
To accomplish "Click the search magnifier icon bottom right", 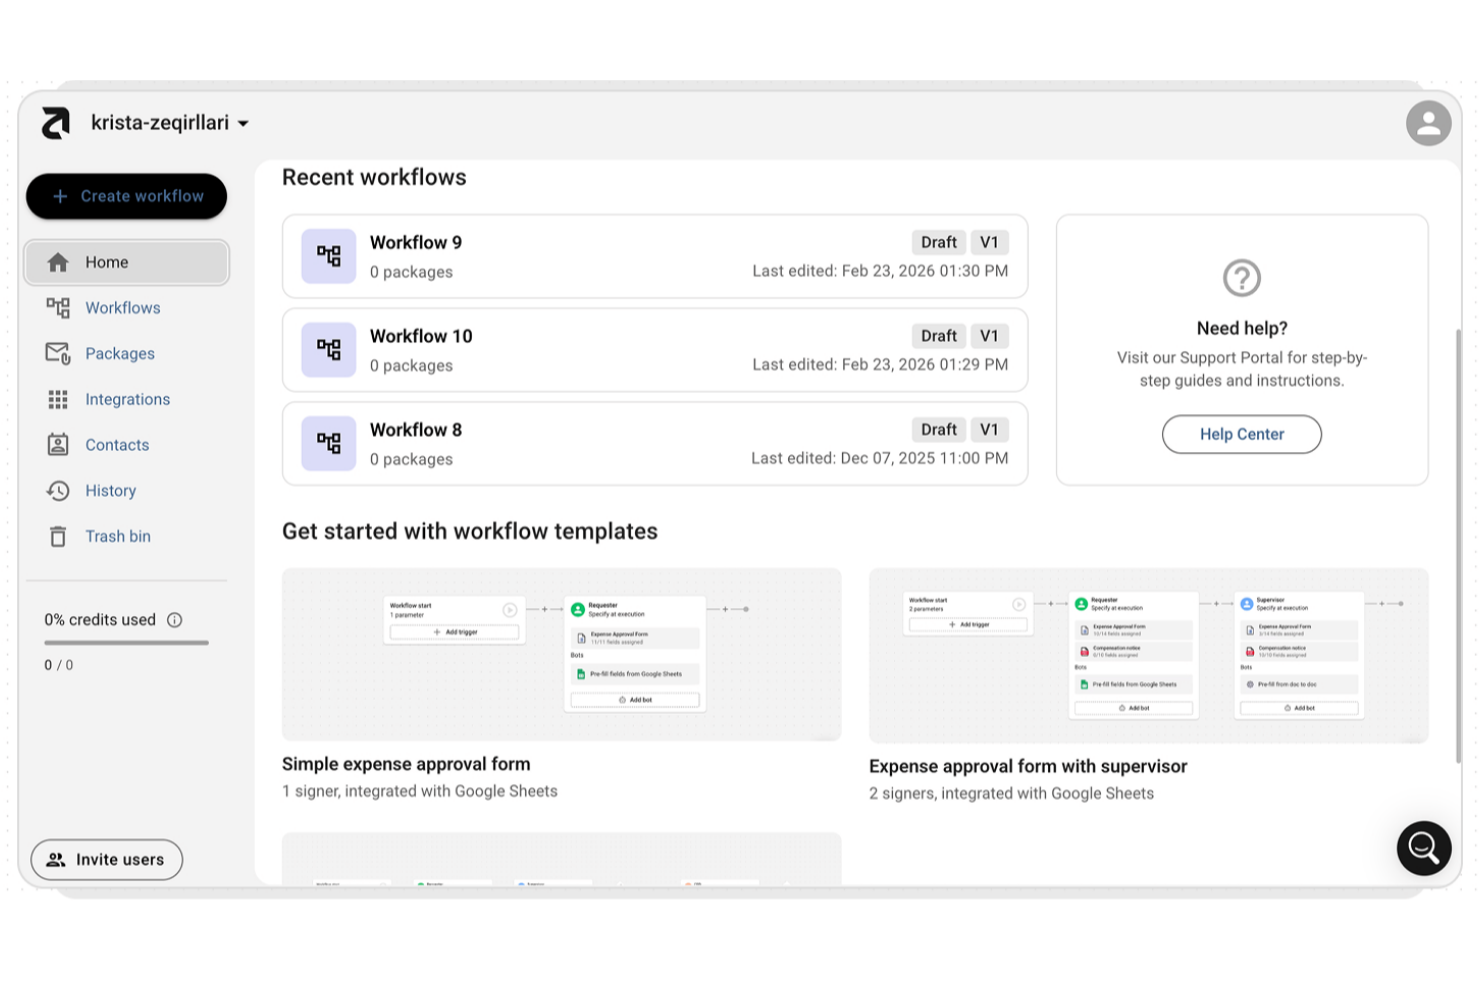I will tap(1423, 848).
